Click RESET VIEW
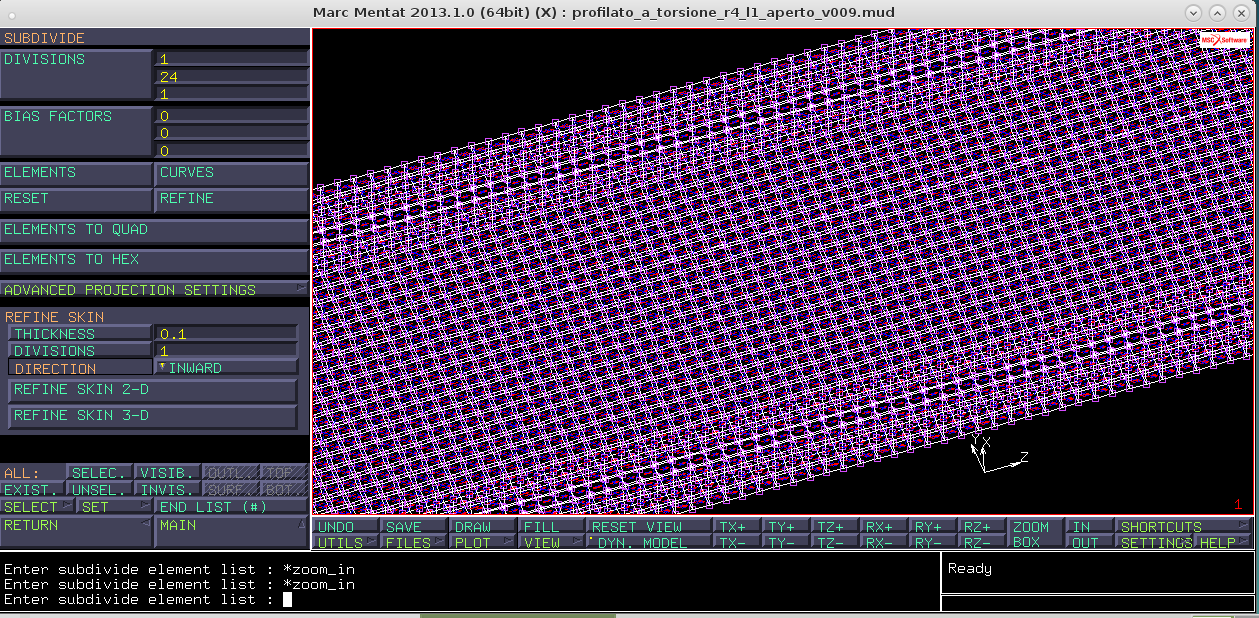 click(x=649, y=526)
